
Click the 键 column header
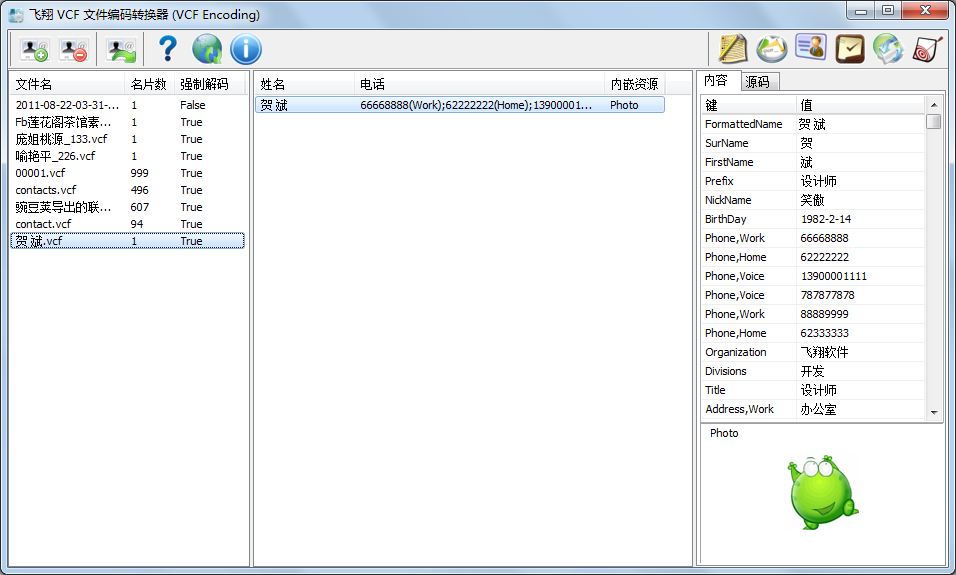(749, 105)
